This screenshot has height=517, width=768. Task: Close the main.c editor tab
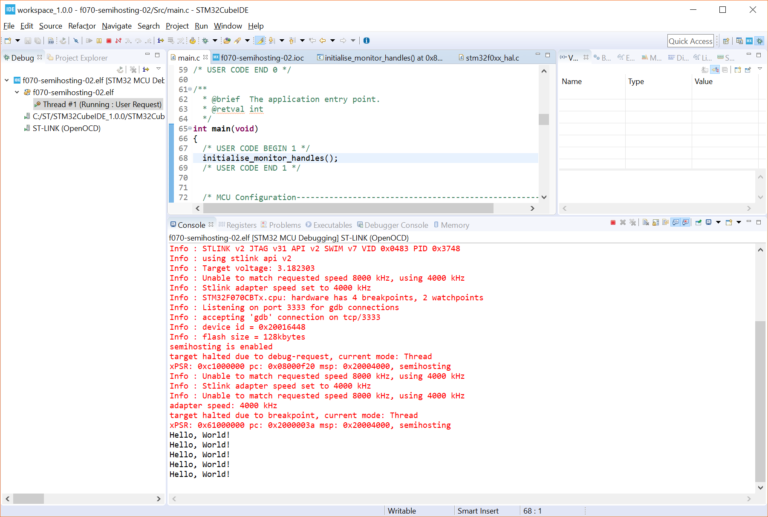[205, 57]
